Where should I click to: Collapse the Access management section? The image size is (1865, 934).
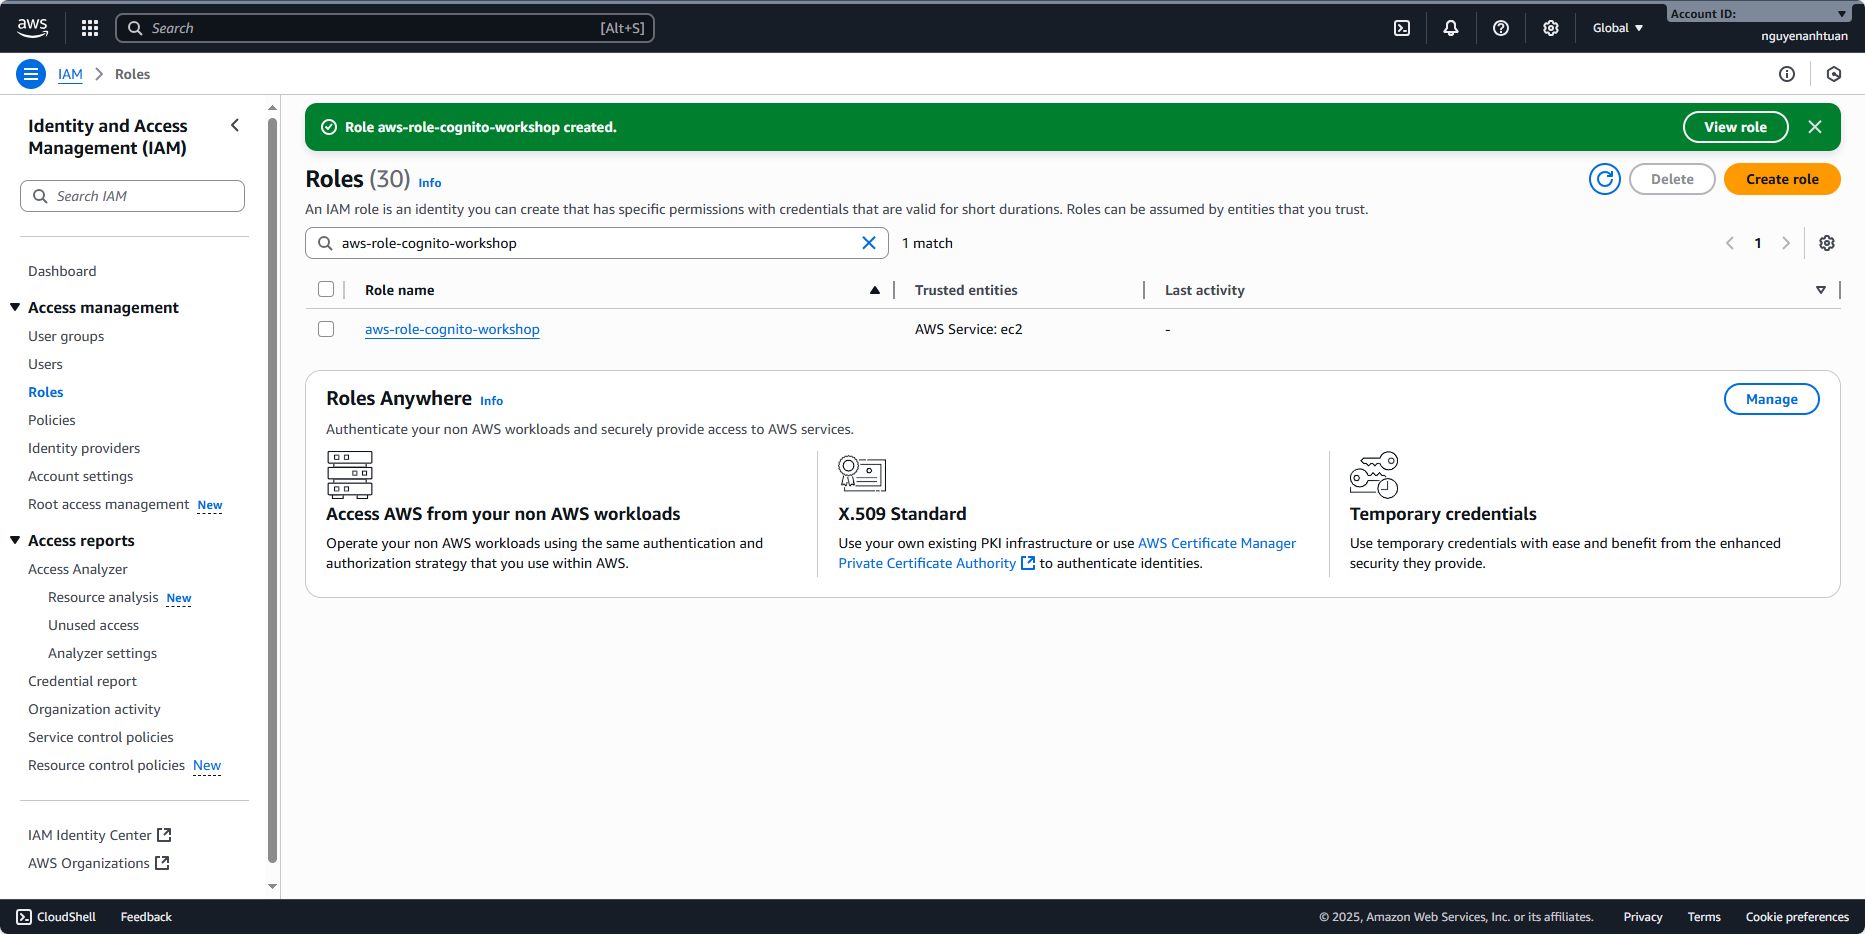coord(15,308)
